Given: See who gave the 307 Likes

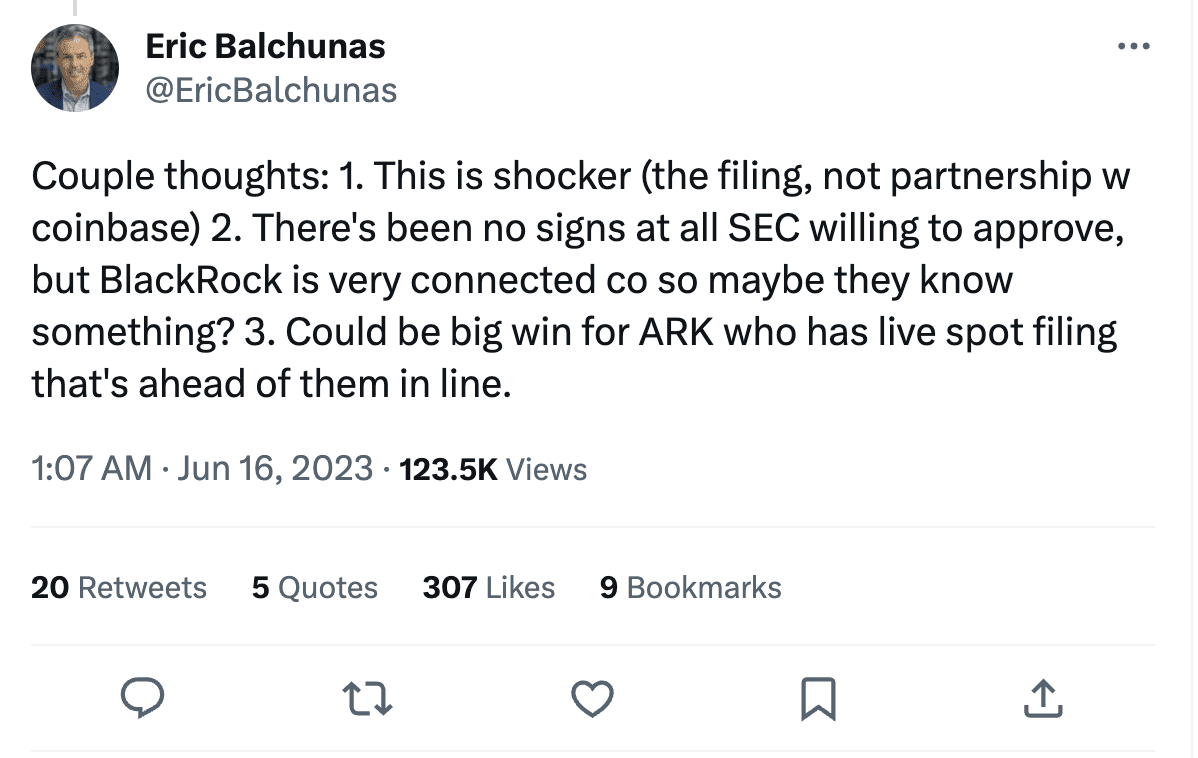Looking at the screenshot, I should (488, 587).
